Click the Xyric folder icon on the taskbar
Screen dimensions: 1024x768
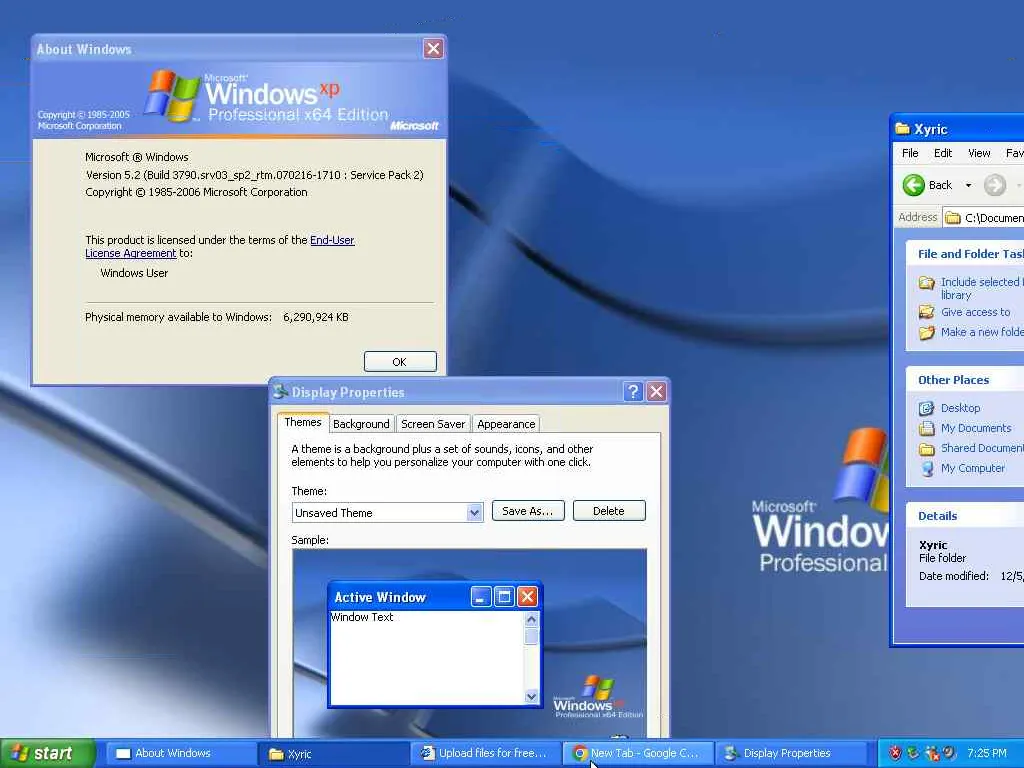point(276,754)
